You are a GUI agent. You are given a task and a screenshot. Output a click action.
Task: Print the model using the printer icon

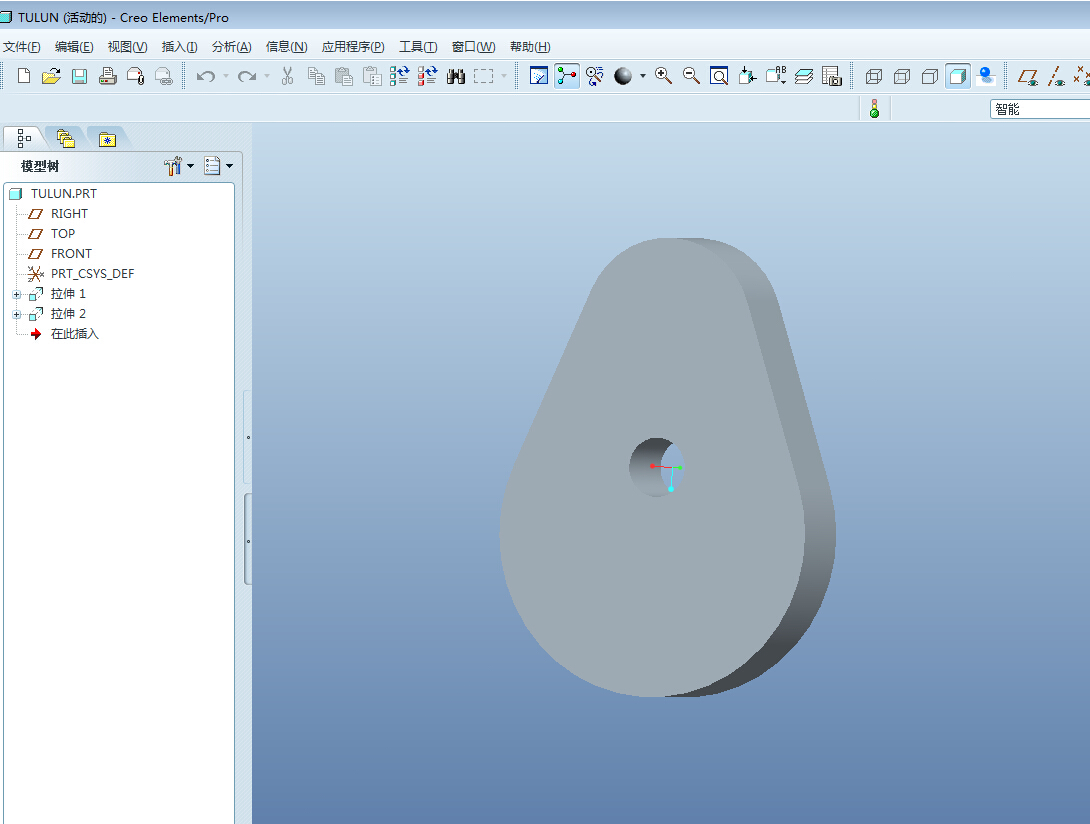(108, 76)
